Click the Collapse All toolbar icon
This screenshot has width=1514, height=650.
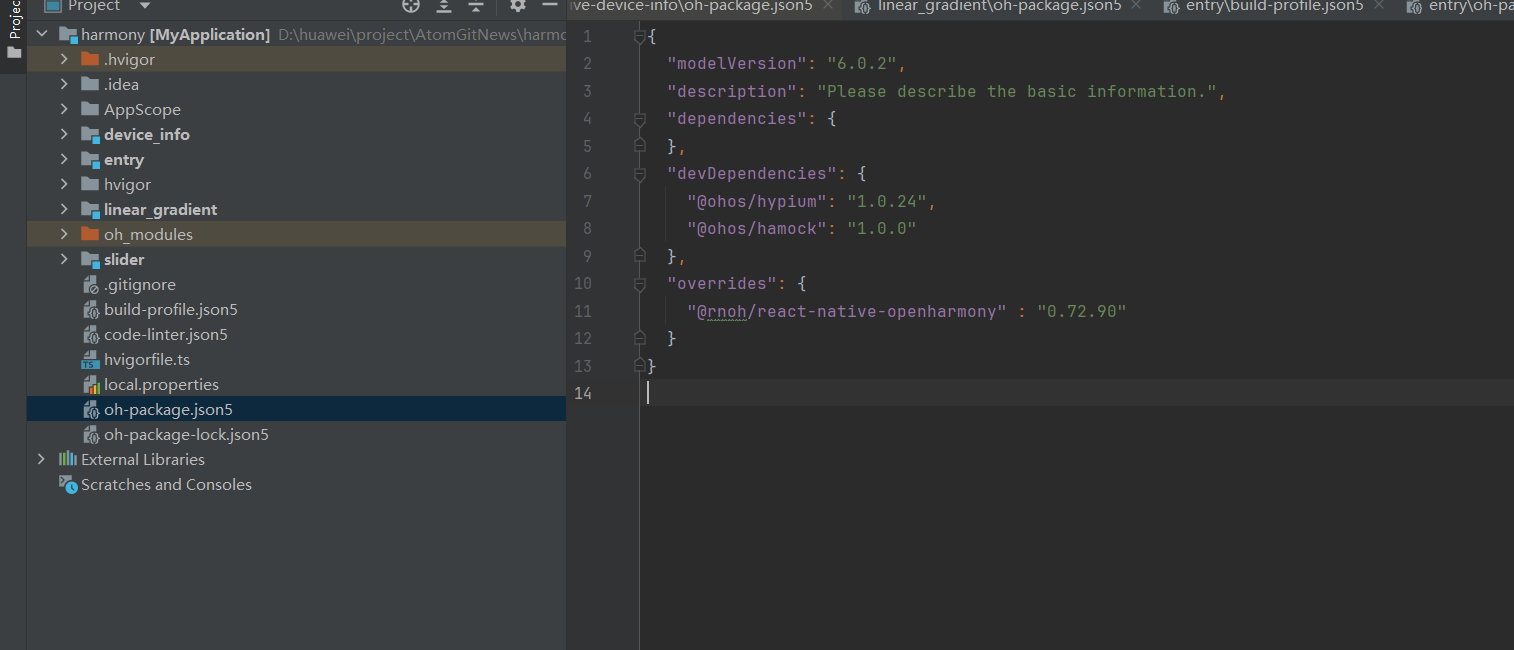click(x=476, y=6)
